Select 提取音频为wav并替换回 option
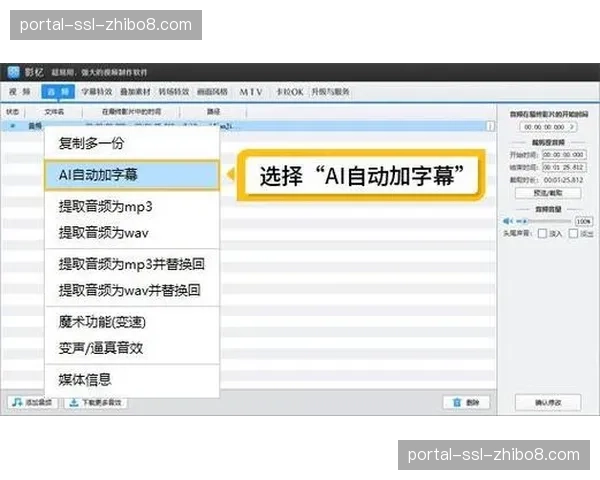Image resolution: width=600 pixels, height=480 pixels. pyautogui.click(x=132, y=290)
